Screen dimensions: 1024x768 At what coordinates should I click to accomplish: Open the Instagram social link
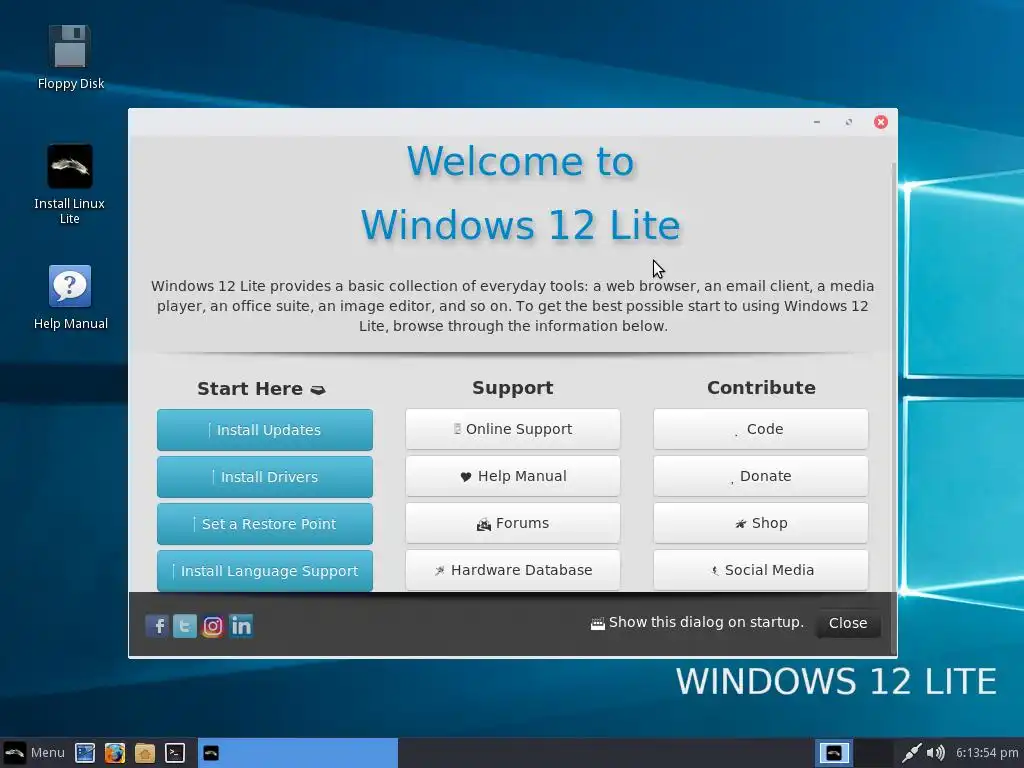pyautogui.click(x=213, y=626)
